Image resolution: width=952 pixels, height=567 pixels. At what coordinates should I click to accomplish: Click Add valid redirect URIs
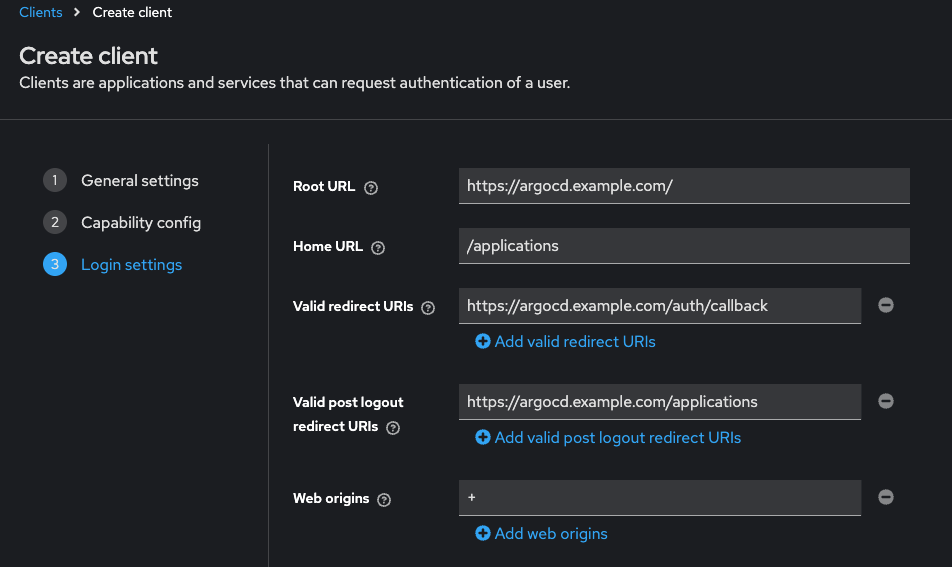[x=566, y=341]
